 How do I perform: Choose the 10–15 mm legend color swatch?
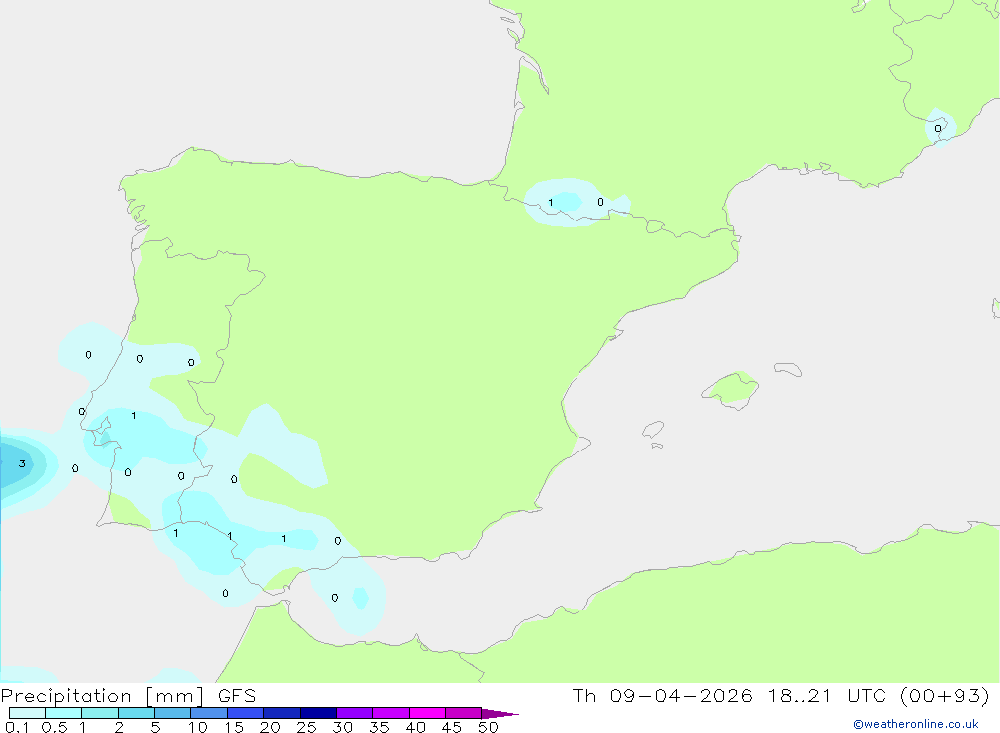(x=209, y=713)
